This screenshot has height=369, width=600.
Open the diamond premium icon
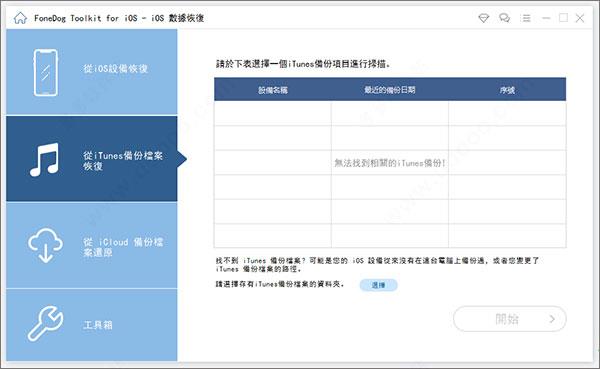click(x=484, y=18)
